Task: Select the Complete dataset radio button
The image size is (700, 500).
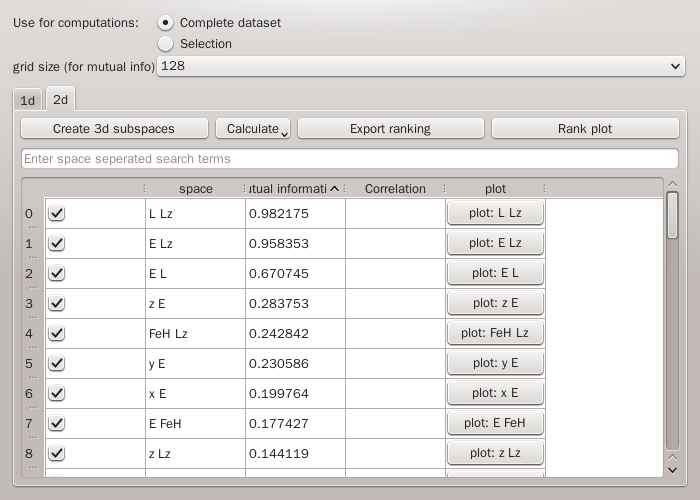Action: click(x=166, y=23)
